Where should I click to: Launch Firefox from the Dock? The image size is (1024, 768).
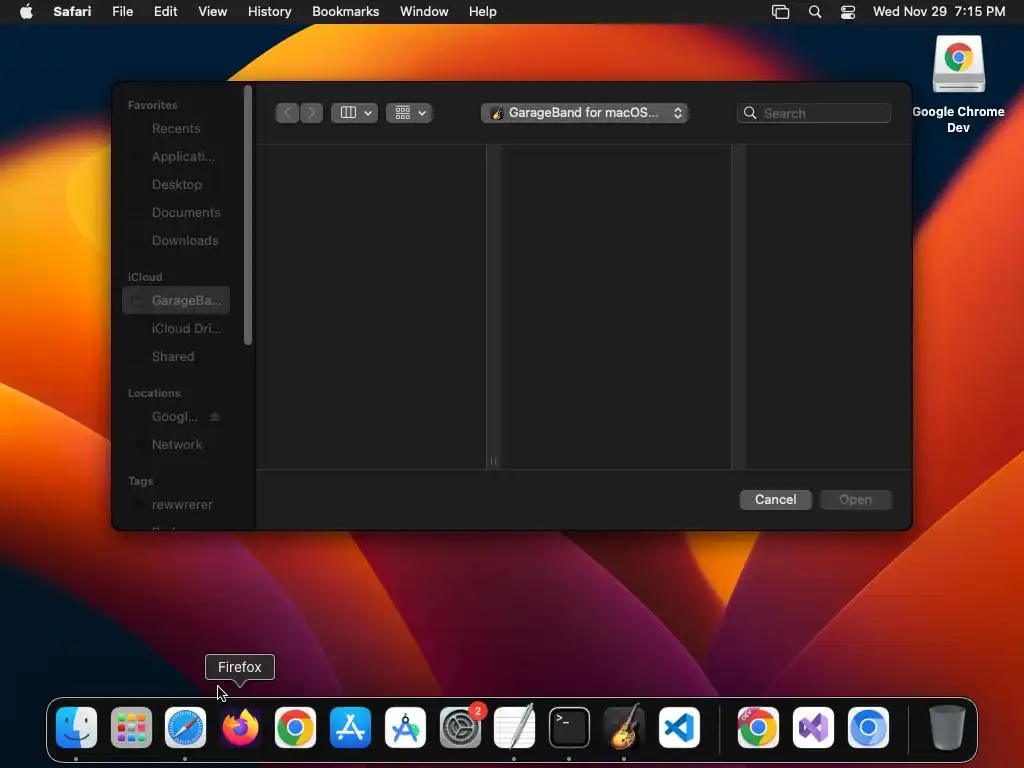(x=240, y=727)
